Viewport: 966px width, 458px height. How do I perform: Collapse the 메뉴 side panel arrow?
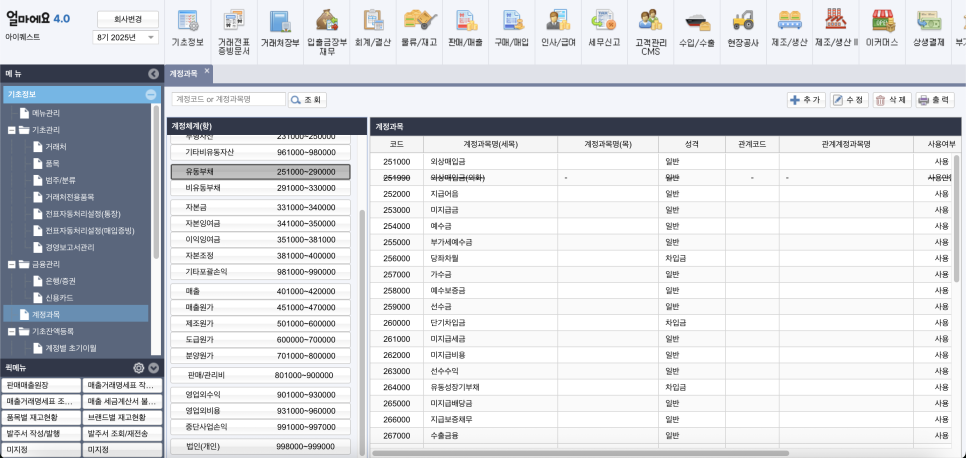pos(153,74)
